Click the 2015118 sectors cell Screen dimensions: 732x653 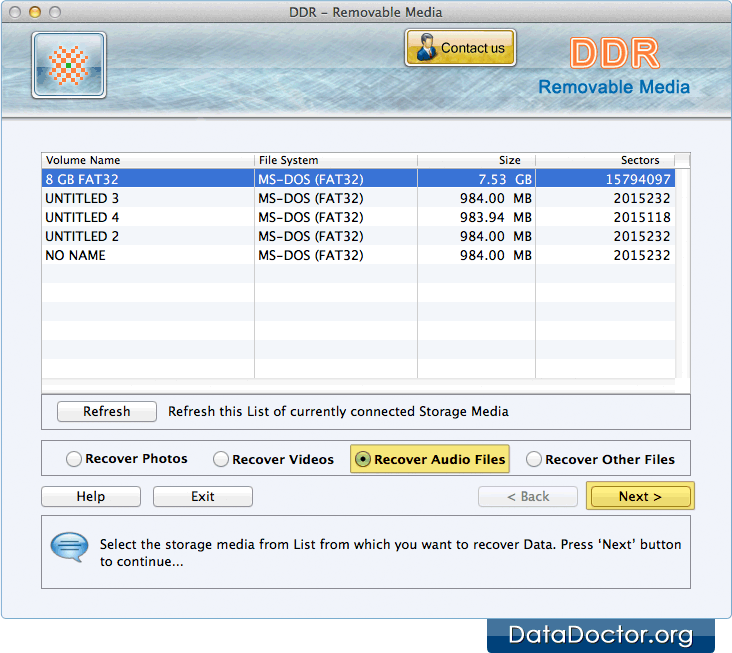coord(605,218)
